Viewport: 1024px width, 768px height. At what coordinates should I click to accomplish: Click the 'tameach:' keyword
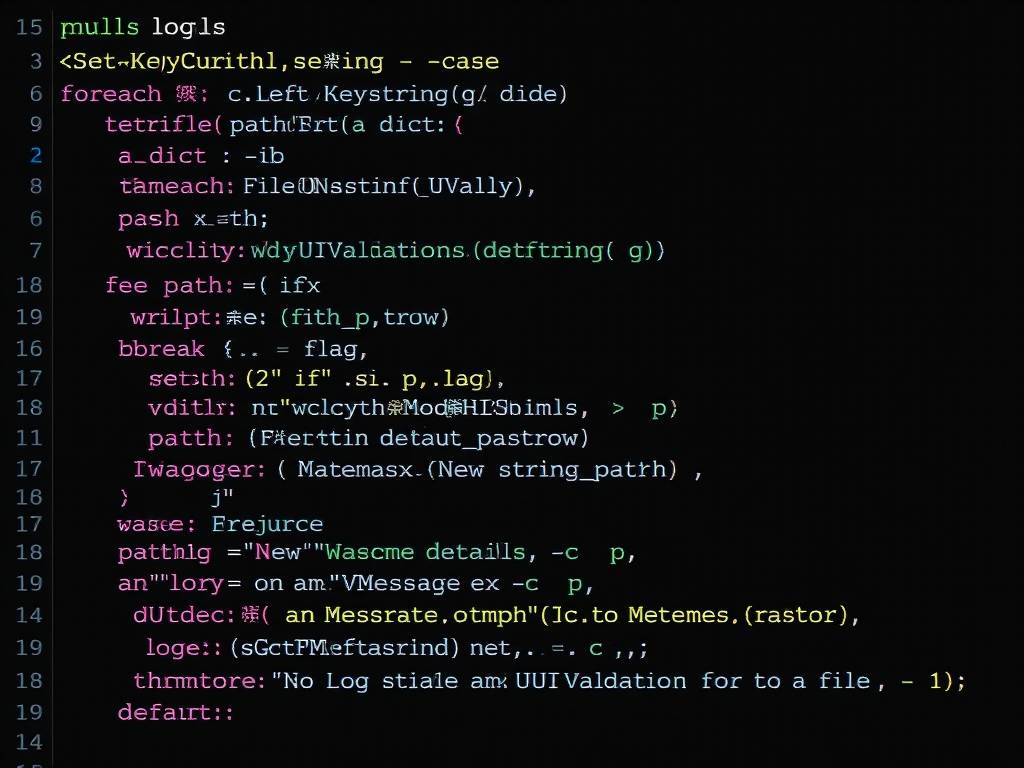176,186
